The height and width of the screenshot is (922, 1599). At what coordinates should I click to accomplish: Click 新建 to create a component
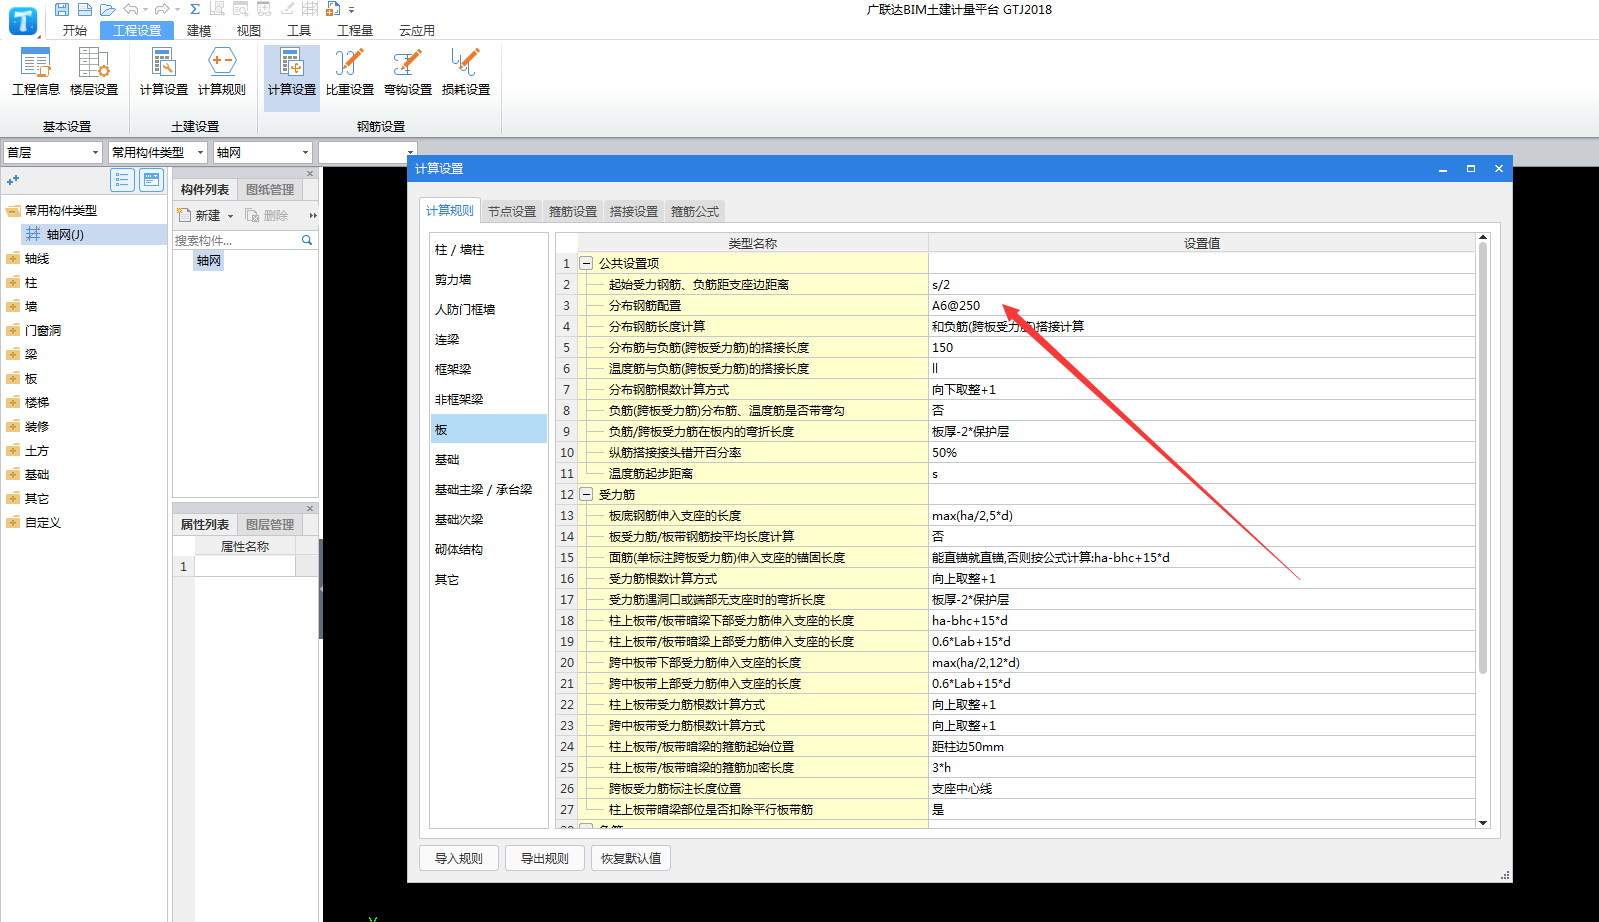click(200, 215)
